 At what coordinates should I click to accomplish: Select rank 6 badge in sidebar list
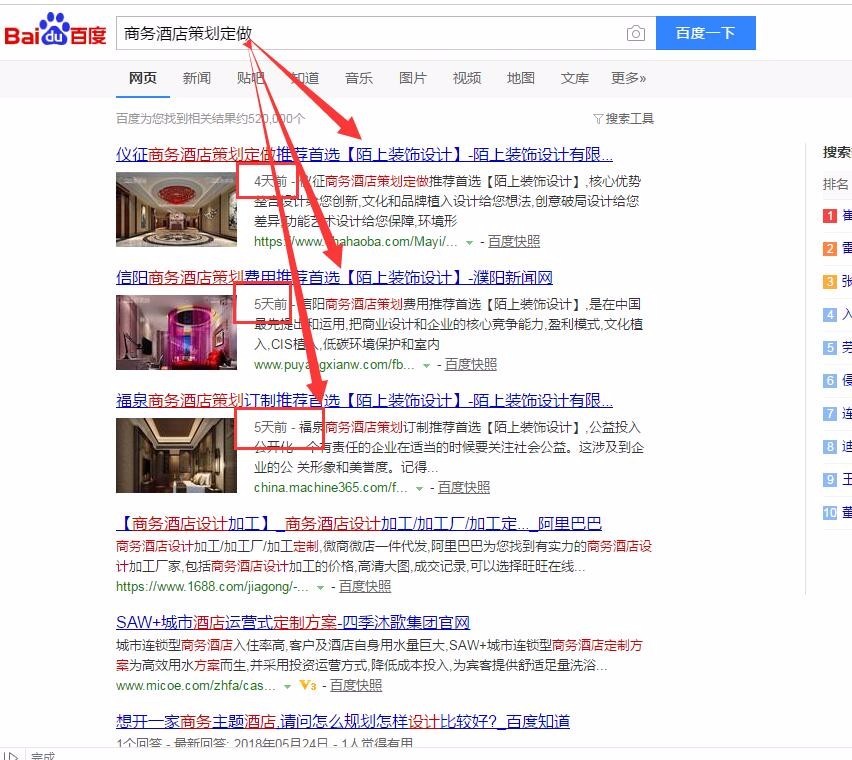[x=829, y=381]
